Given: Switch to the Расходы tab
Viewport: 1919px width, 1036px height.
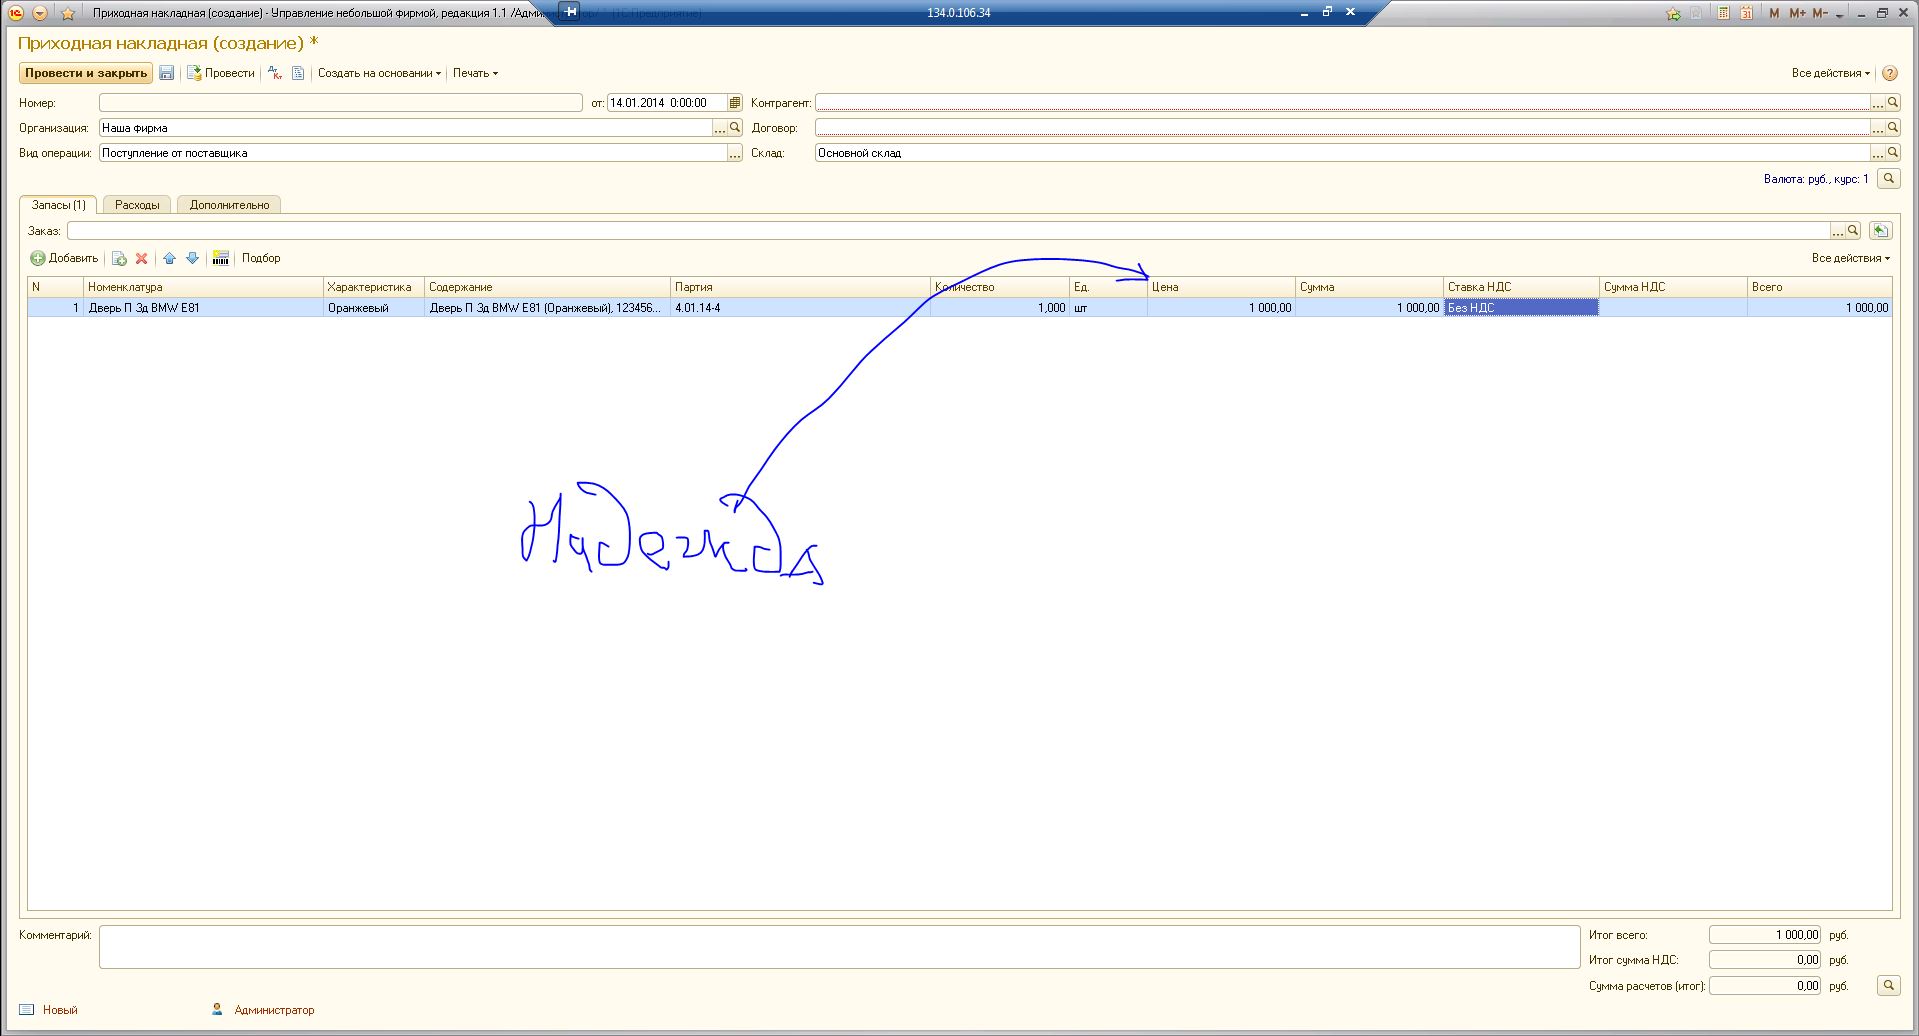Looking at the screenshot, I should pyautogui.click(x=137, y=205).
